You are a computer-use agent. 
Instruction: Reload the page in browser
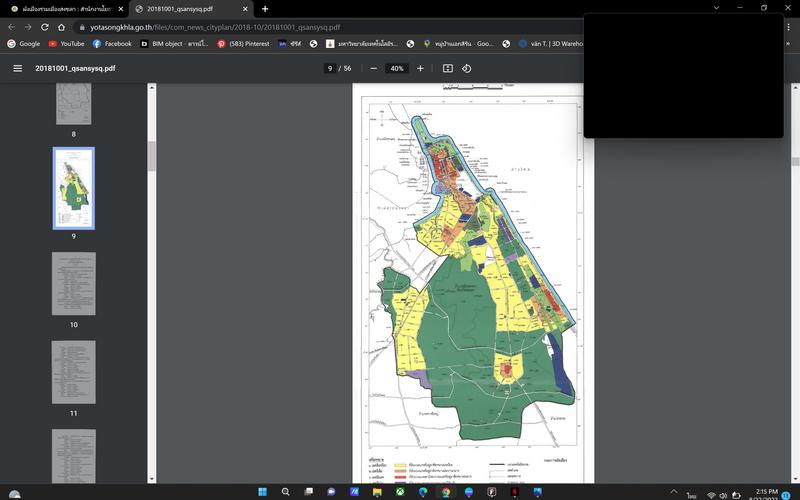coord(45,27)
